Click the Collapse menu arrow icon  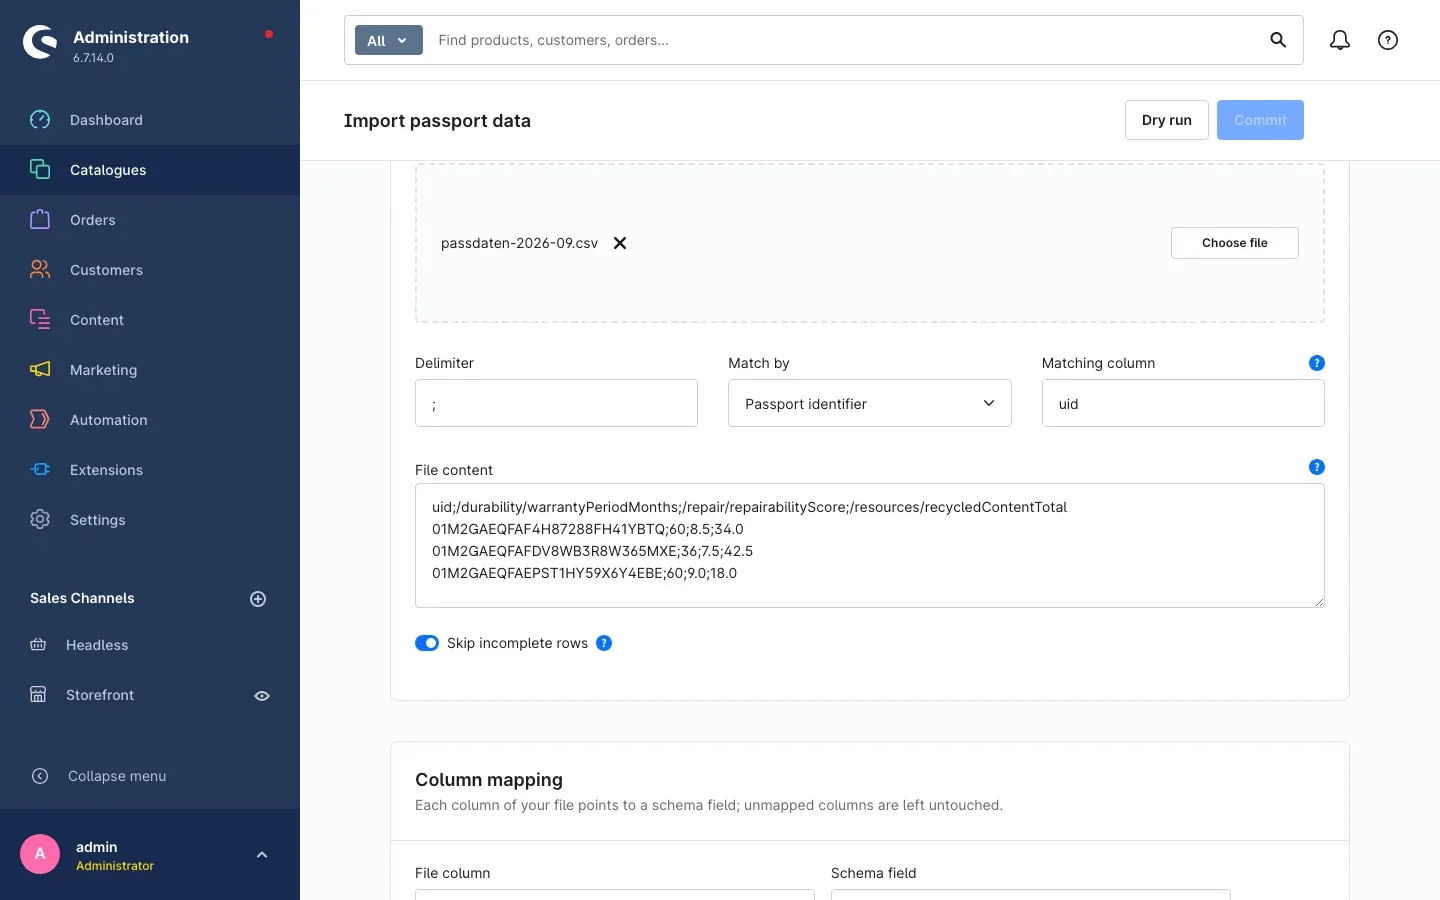(40, 776)
